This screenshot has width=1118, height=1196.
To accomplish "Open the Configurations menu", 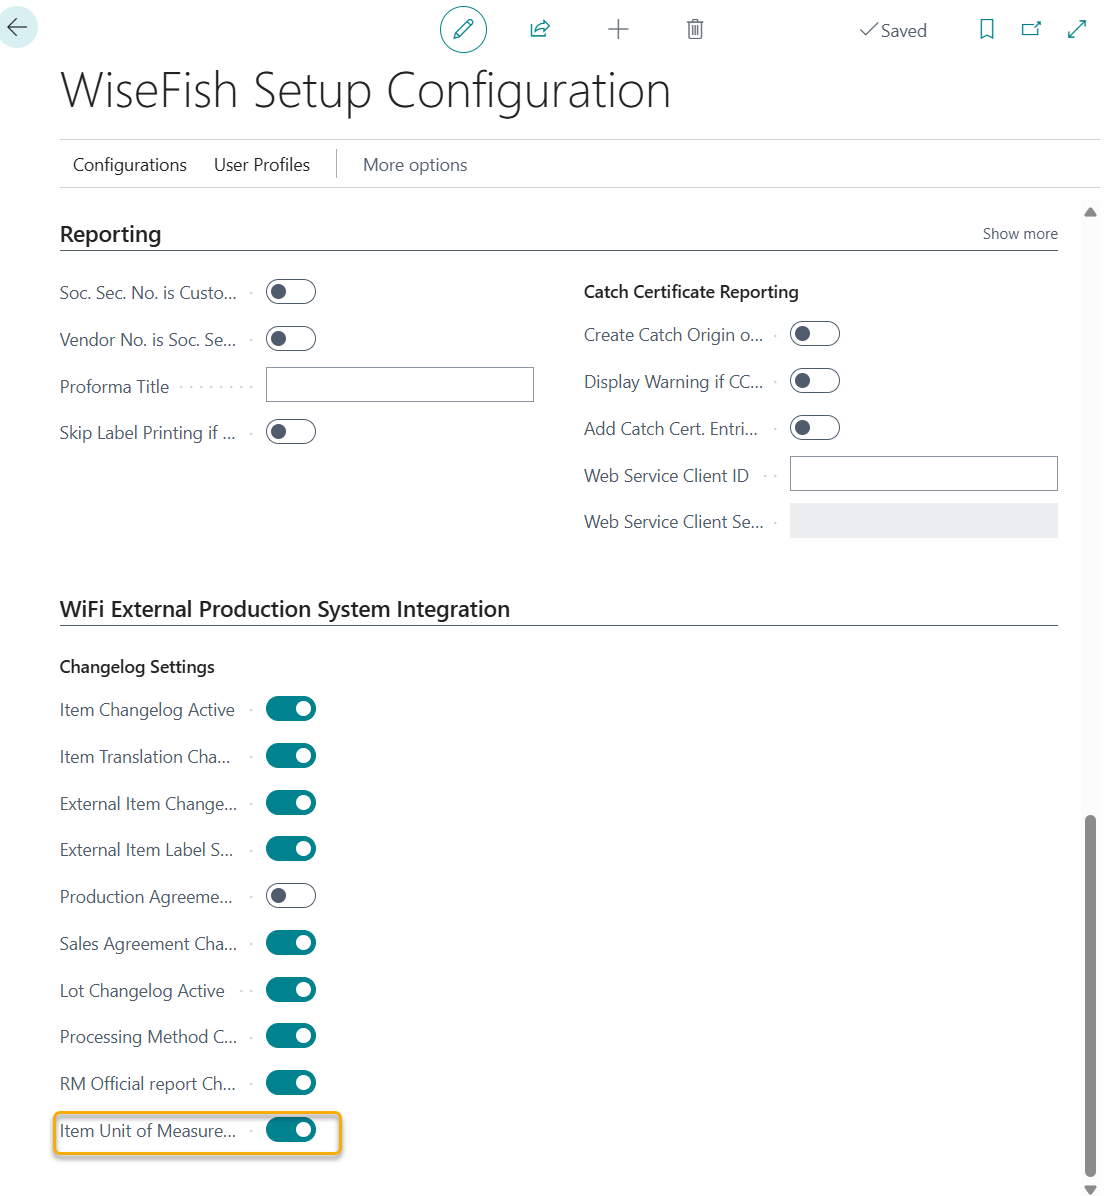I will pyautogui.click(x=130, y=165).
